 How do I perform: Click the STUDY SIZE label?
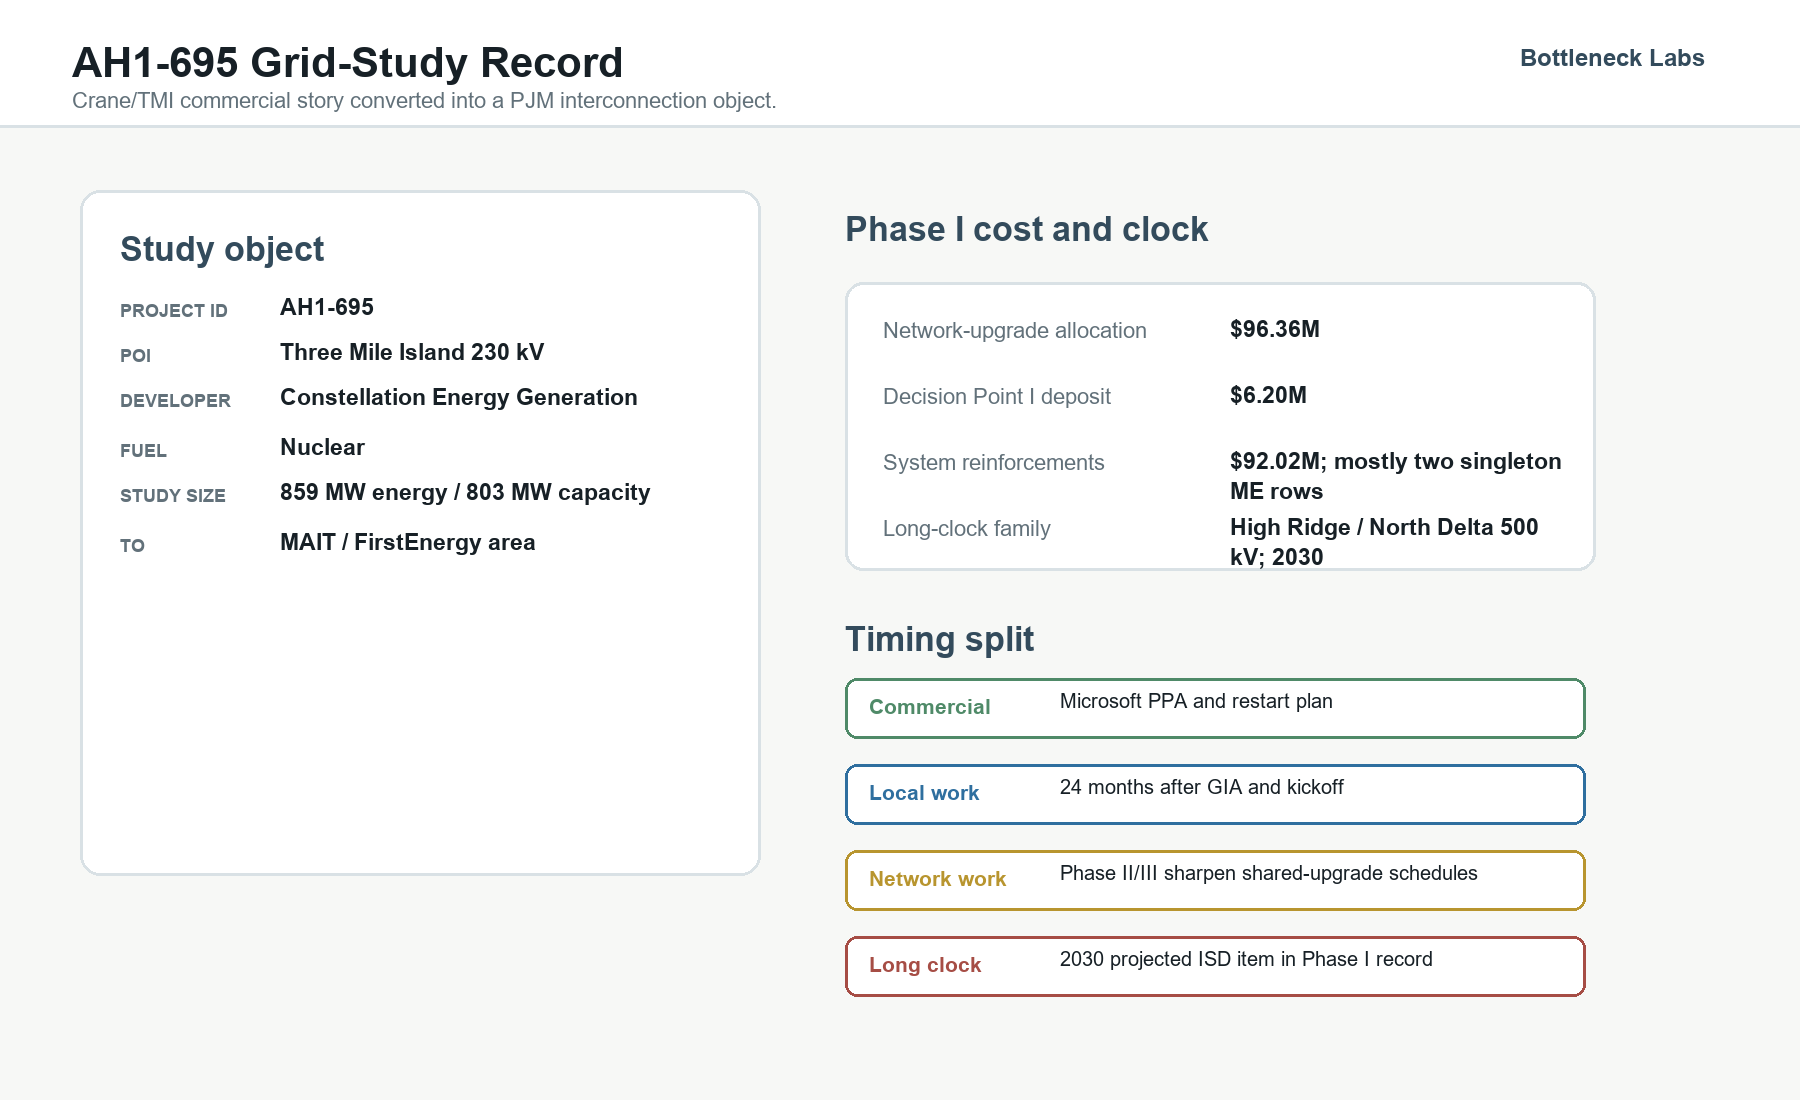coord(173,496)
